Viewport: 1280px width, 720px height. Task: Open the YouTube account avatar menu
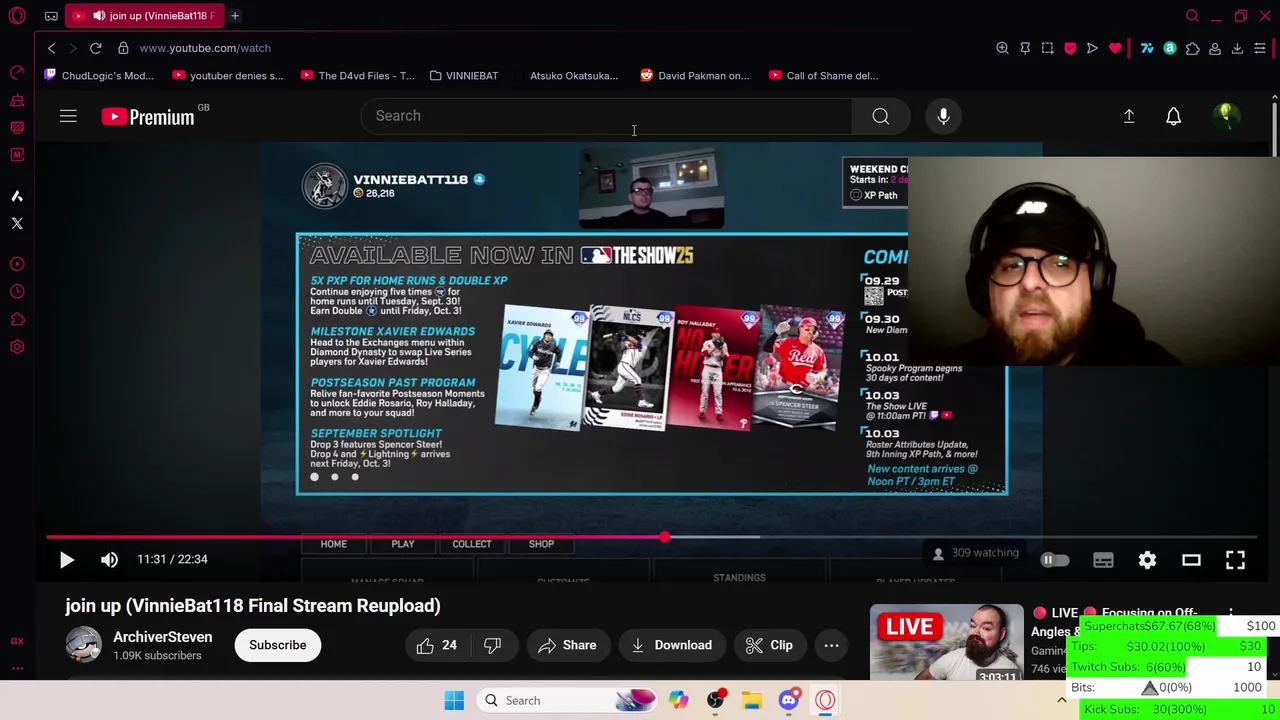pyautogui.click(x=1225, y=116)
